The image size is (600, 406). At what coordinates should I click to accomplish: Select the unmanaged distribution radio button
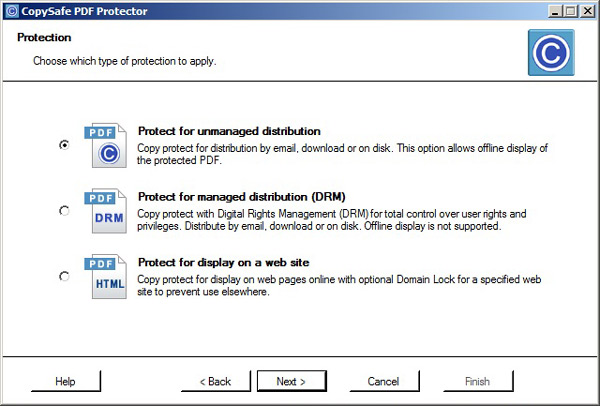coord(64,145)
